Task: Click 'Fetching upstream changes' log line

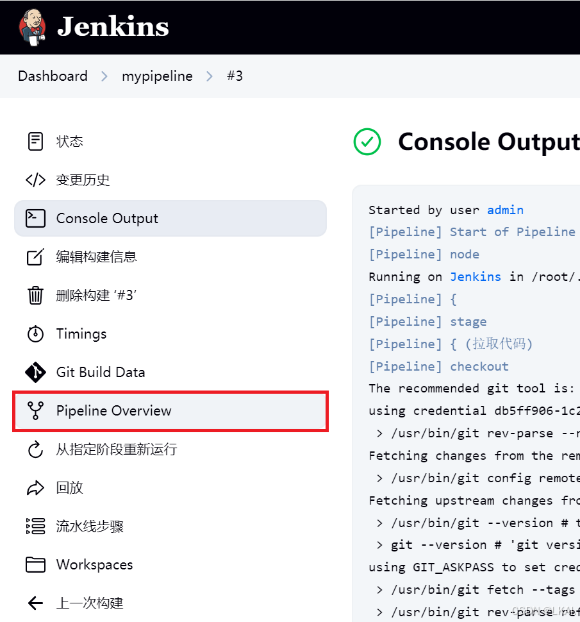Action: [474, 500]
